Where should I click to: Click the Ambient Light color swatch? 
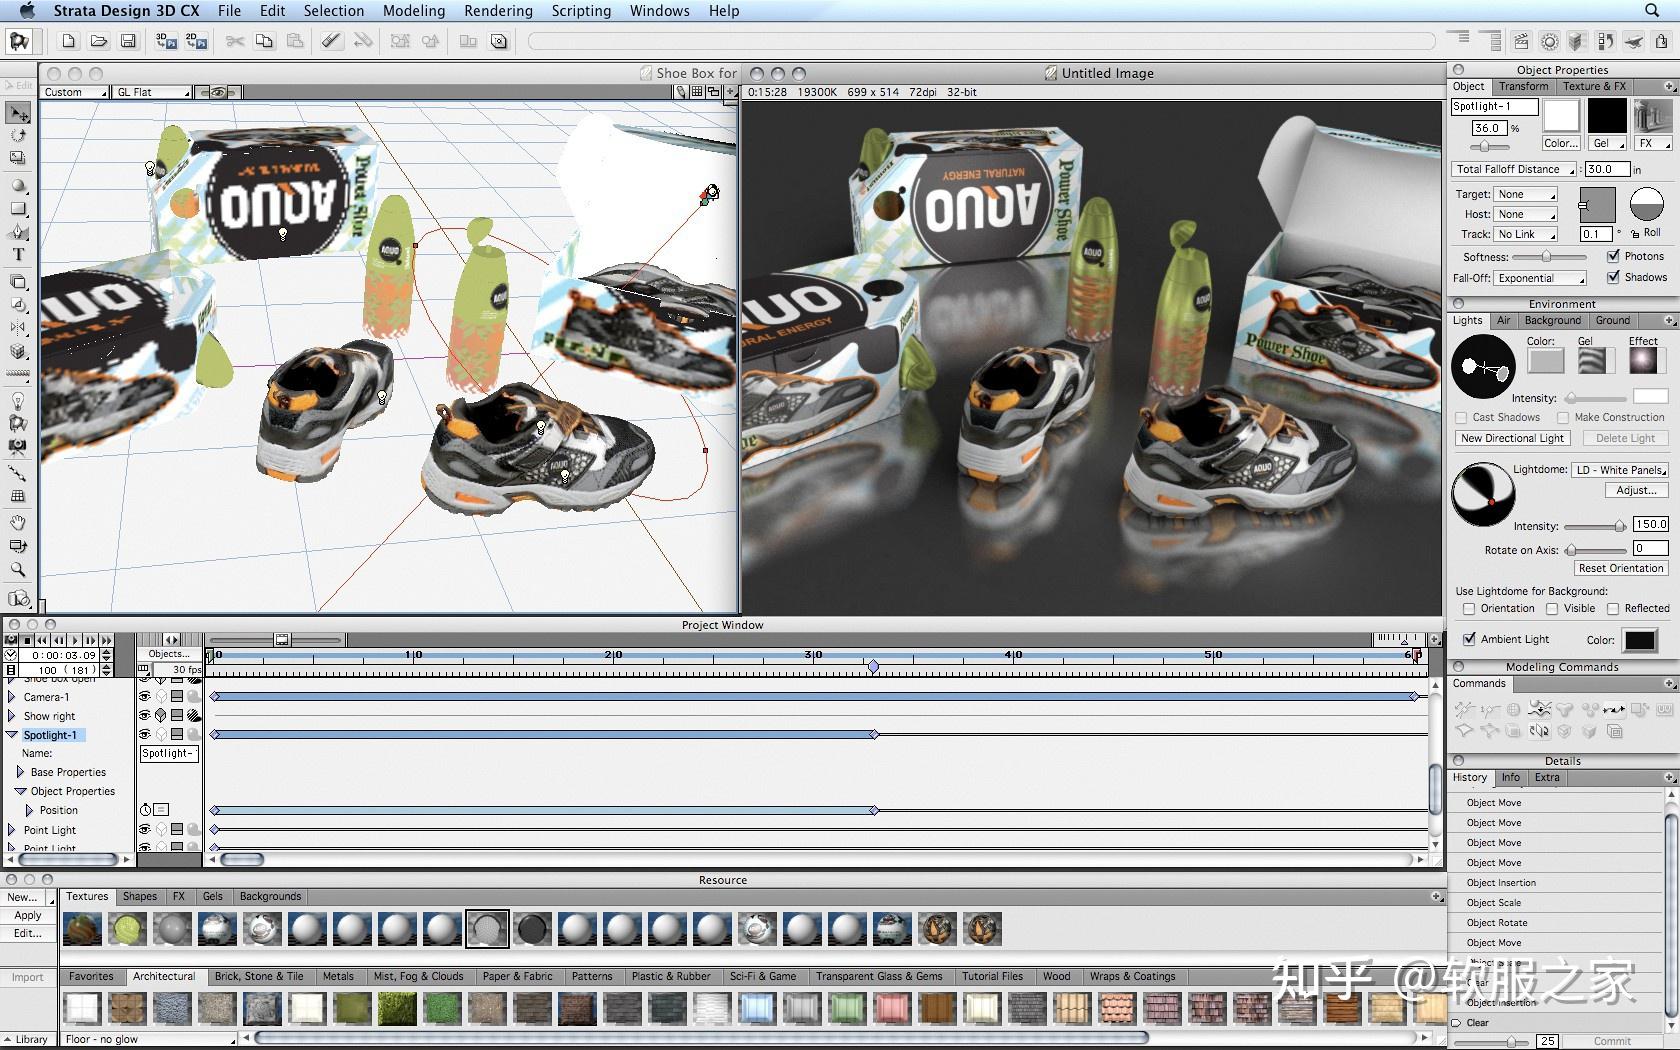click(1639, 640)
